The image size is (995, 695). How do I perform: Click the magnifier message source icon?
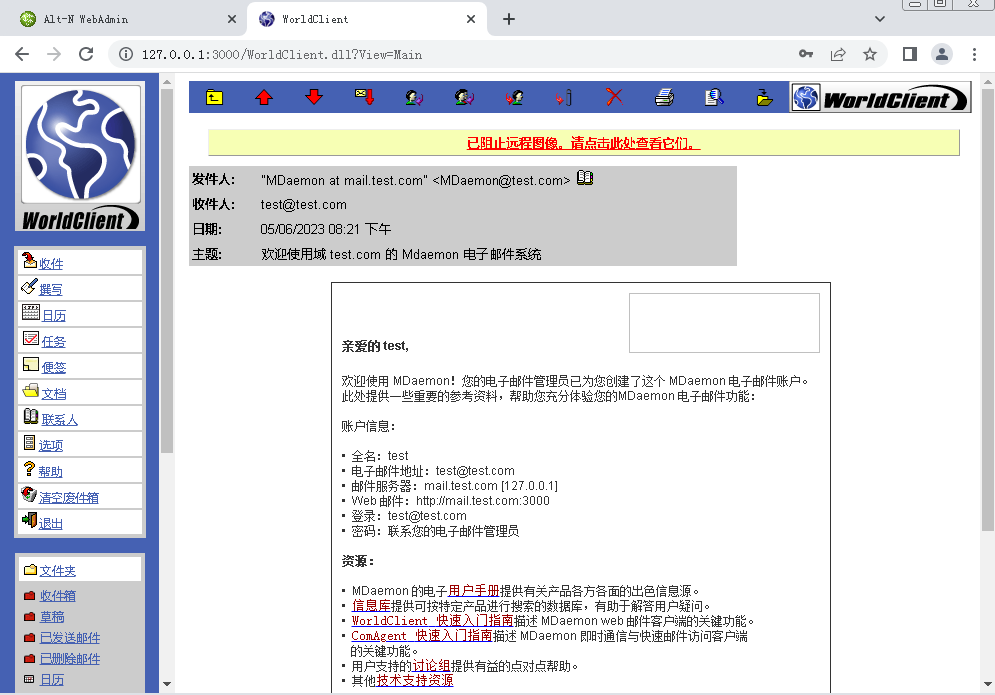click(715, 97)
